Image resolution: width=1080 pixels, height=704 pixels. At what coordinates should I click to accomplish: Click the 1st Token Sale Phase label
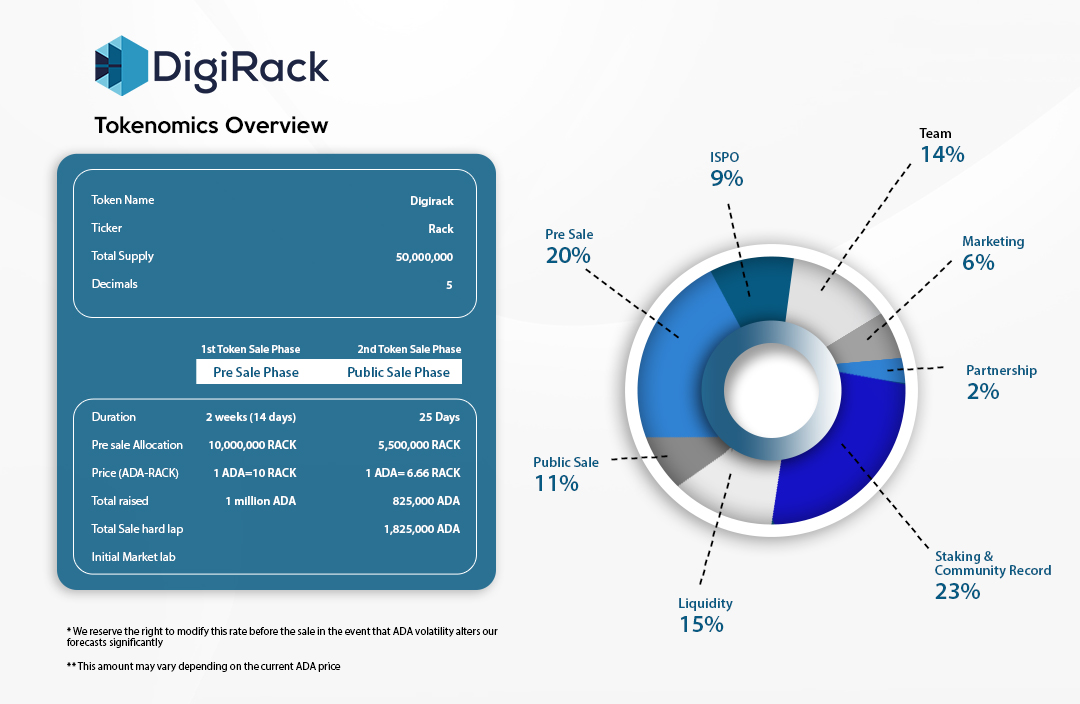tap(251, 349)
